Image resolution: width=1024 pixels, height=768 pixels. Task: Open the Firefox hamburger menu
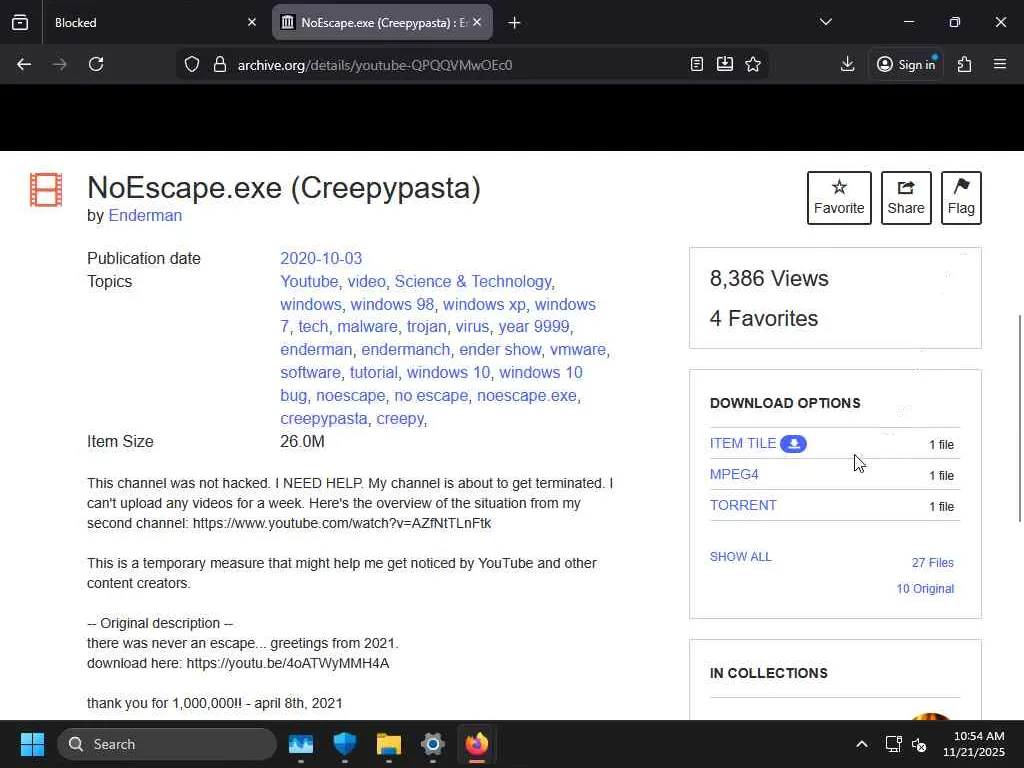click(1000, 64)
